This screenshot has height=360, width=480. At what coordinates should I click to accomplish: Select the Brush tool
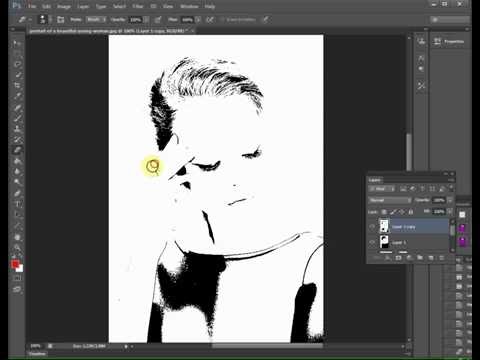point(17,118)
